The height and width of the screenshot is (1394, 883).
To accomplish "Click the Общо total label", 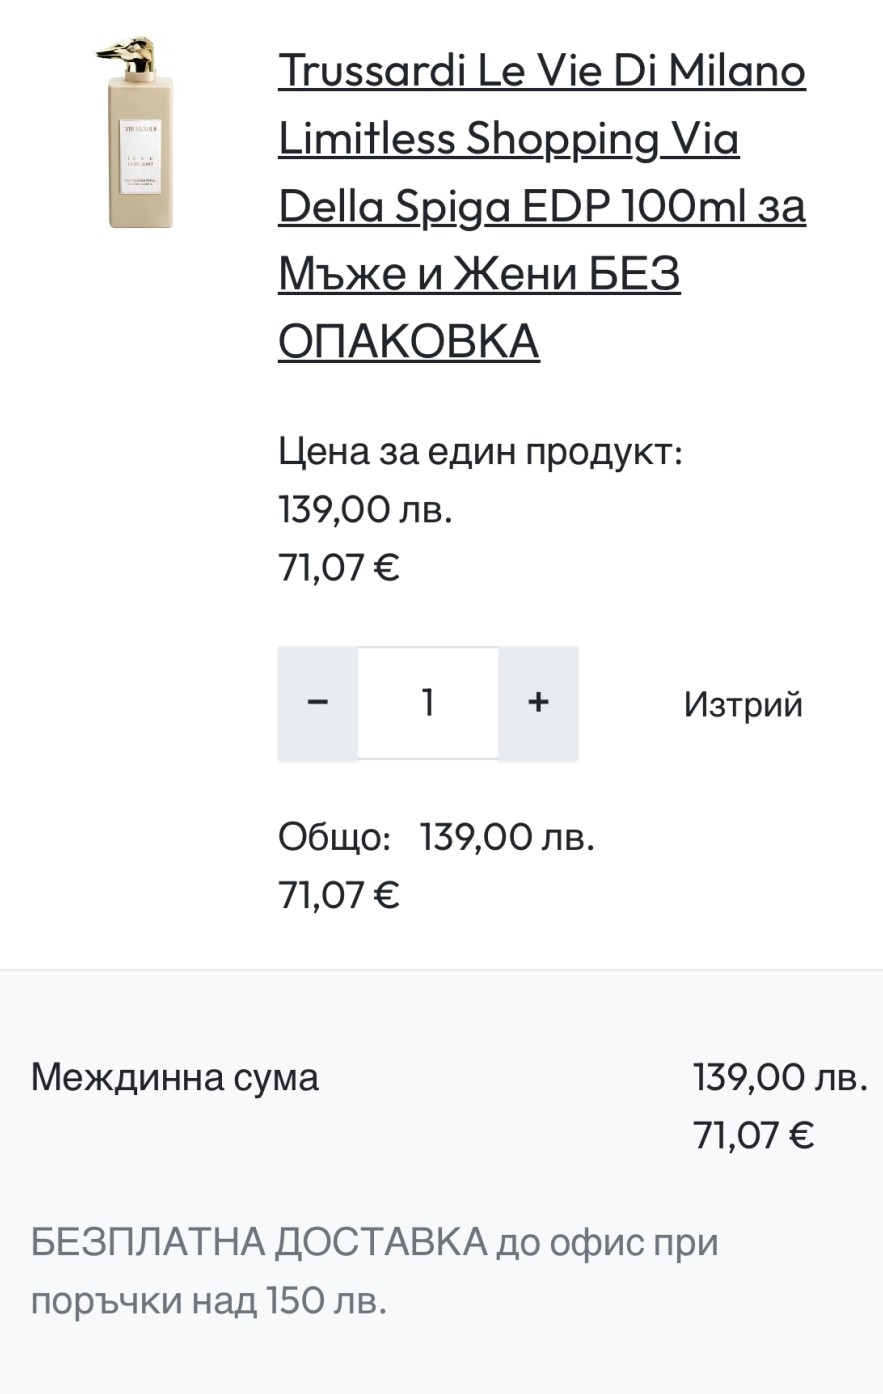I will [334, 836].
